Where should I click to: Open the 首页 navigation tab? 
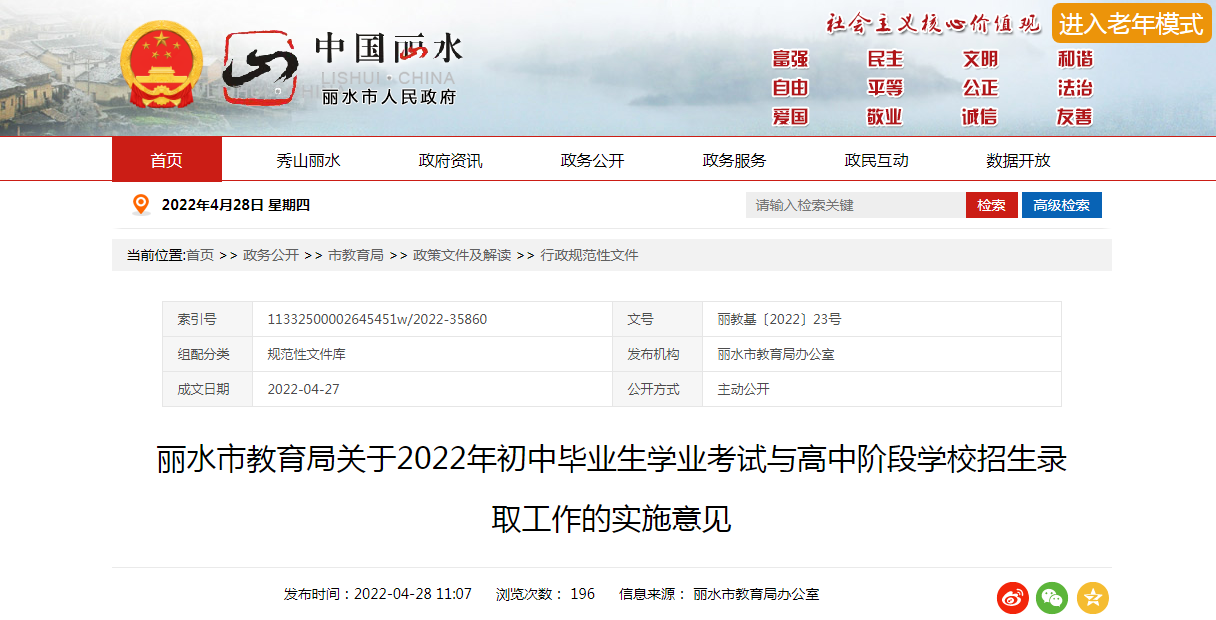point(167,160)
